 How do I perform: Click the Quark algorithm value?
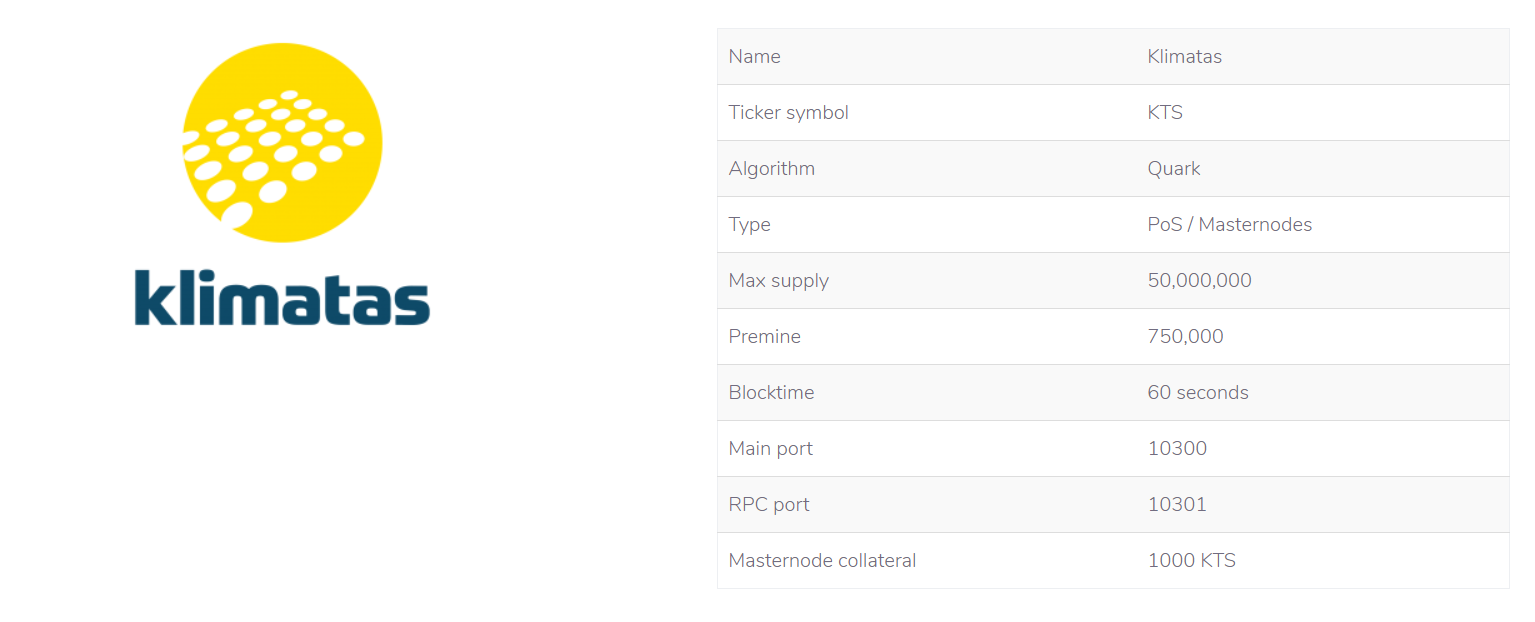[1174, 169]
